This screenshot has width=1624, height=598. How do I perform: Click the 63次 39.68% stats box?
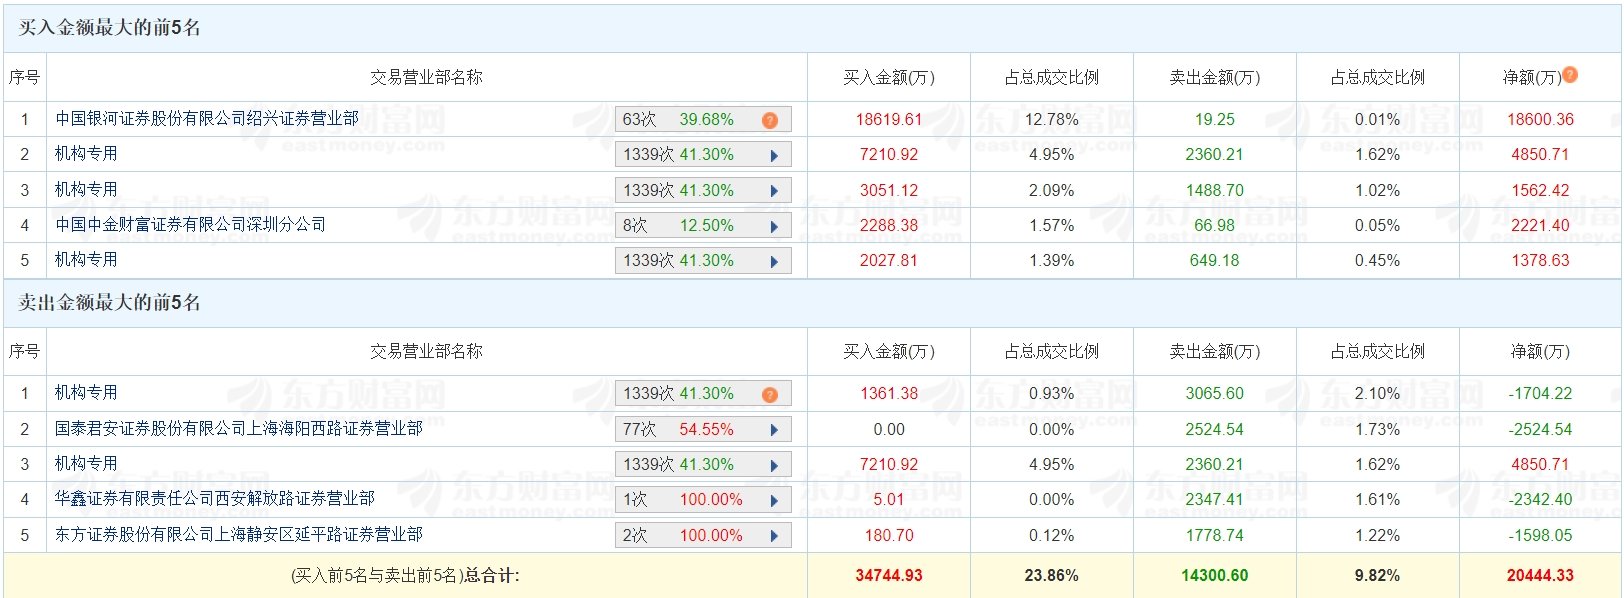[703, 119]
